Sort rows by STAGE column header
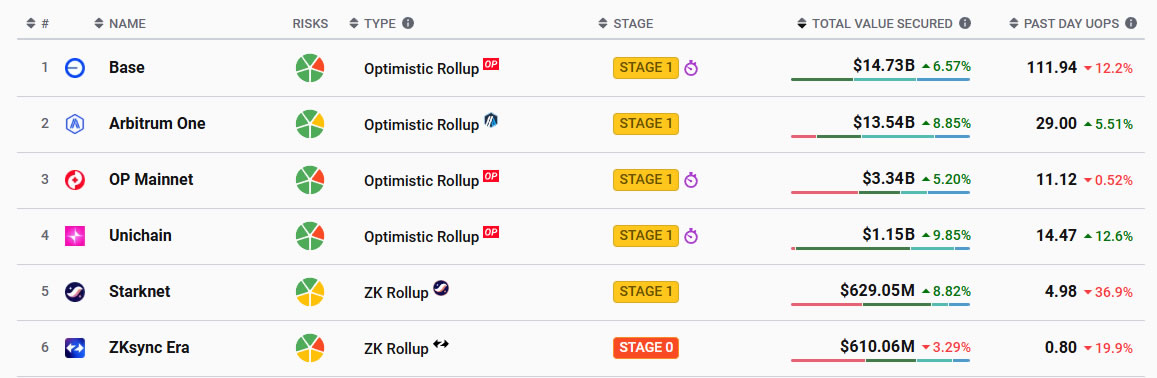This screenshot has width=1157, height=378. pos(626,24)
